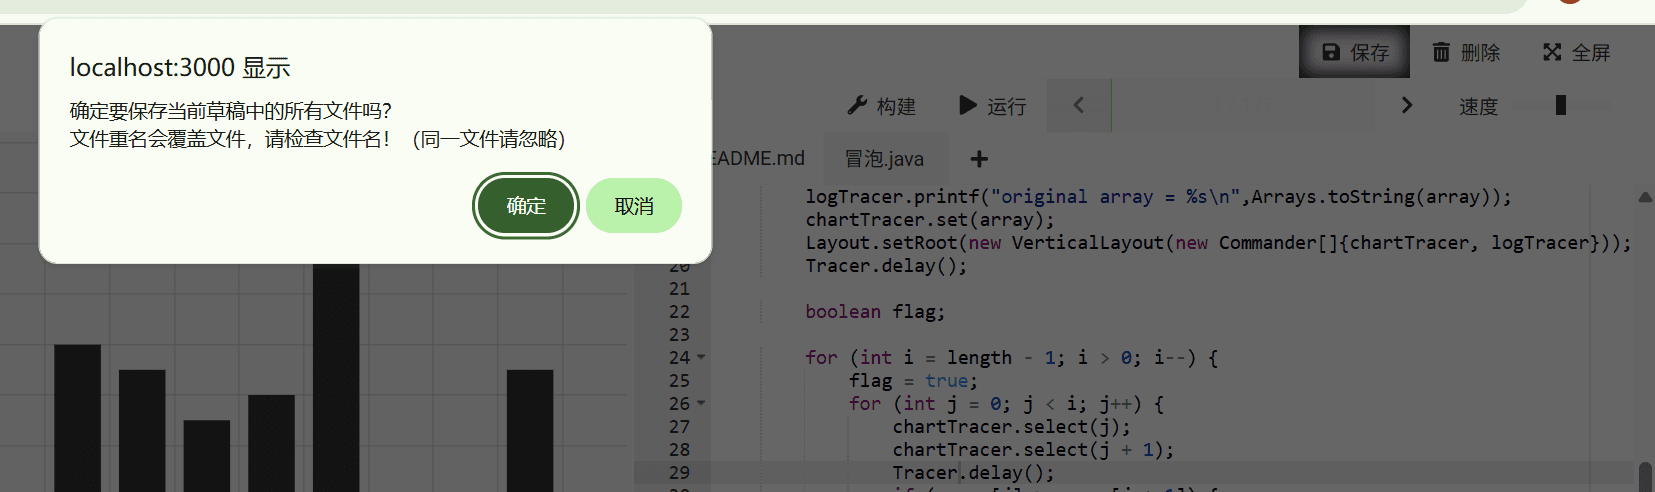Collapse the code fold at line 24

pos(701,358)
